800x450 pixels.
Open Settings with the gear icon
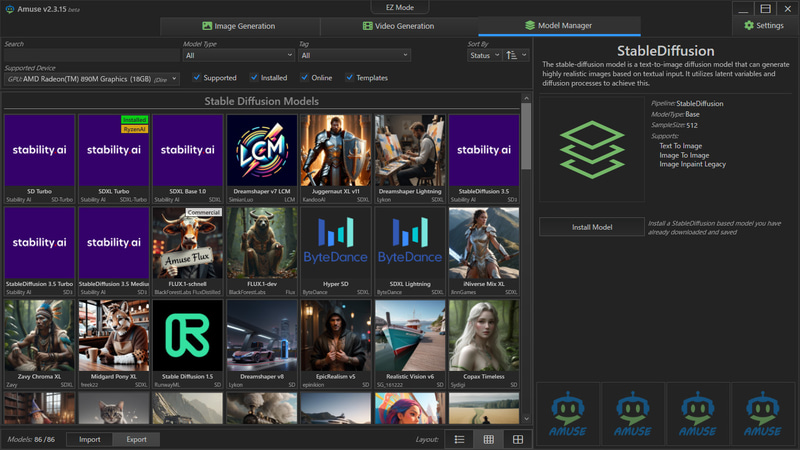coord(763,26)
